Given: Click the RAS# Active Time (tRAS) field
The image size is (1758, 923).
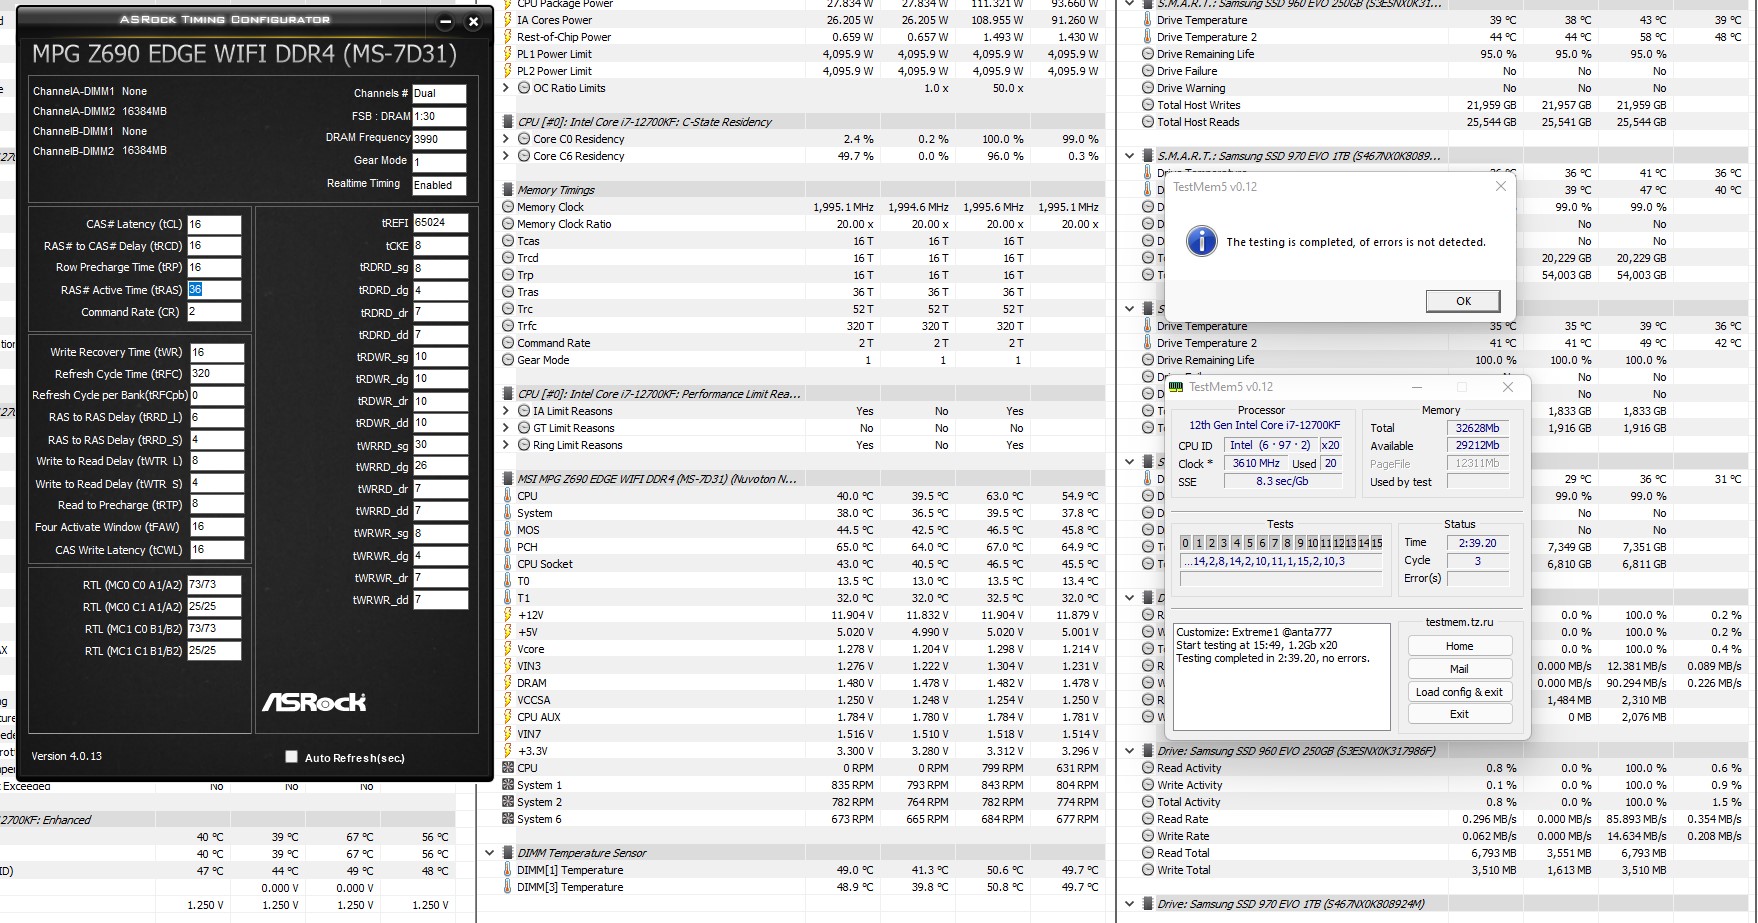Looking at the screenshot, I should [x=214, y=290].
